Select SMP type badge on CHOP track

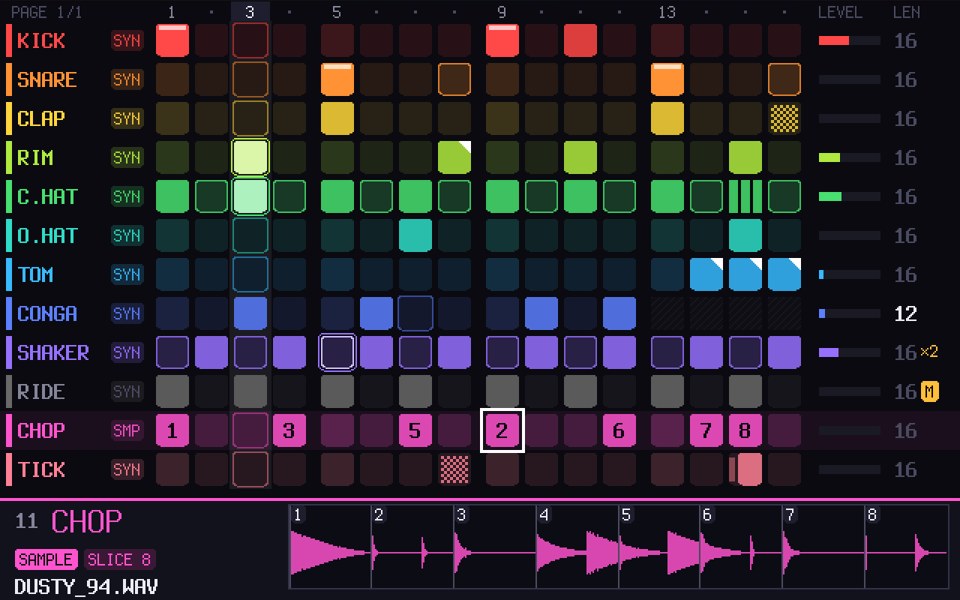pos(127,430)
